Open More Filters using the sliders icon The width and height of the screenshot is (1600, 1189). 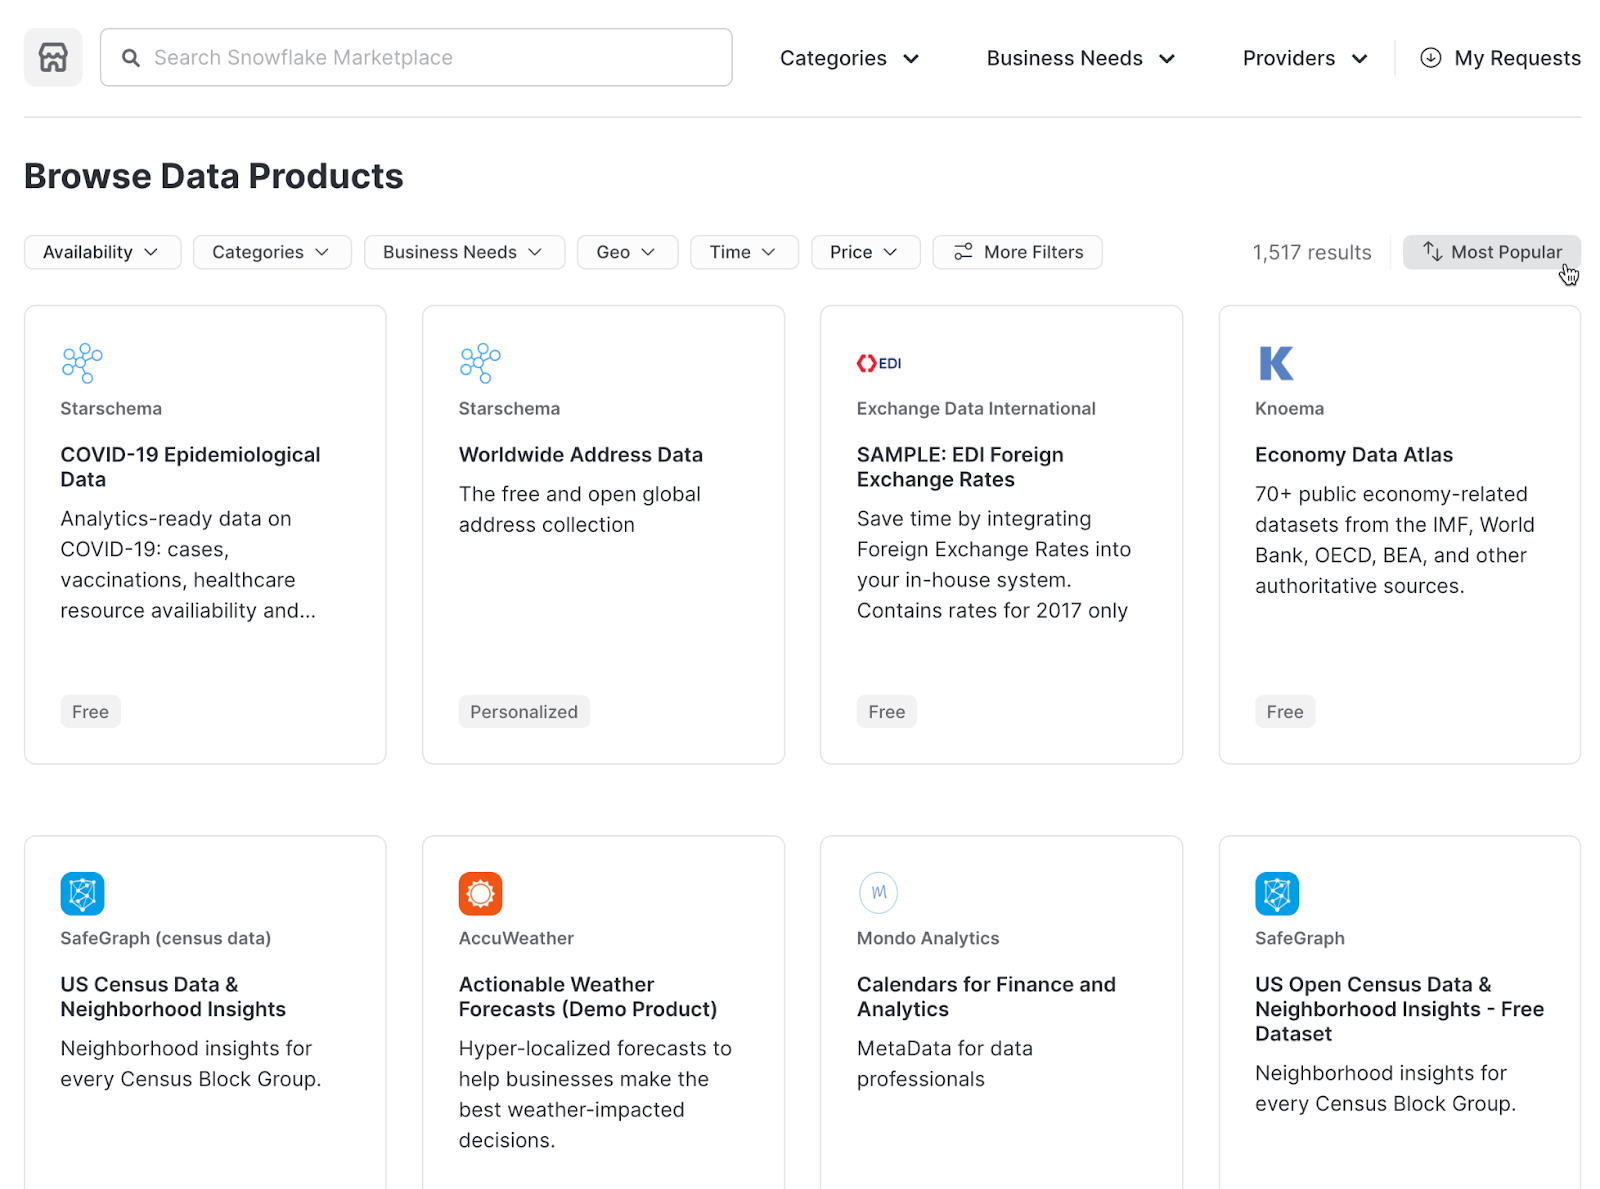click(963, 252)
